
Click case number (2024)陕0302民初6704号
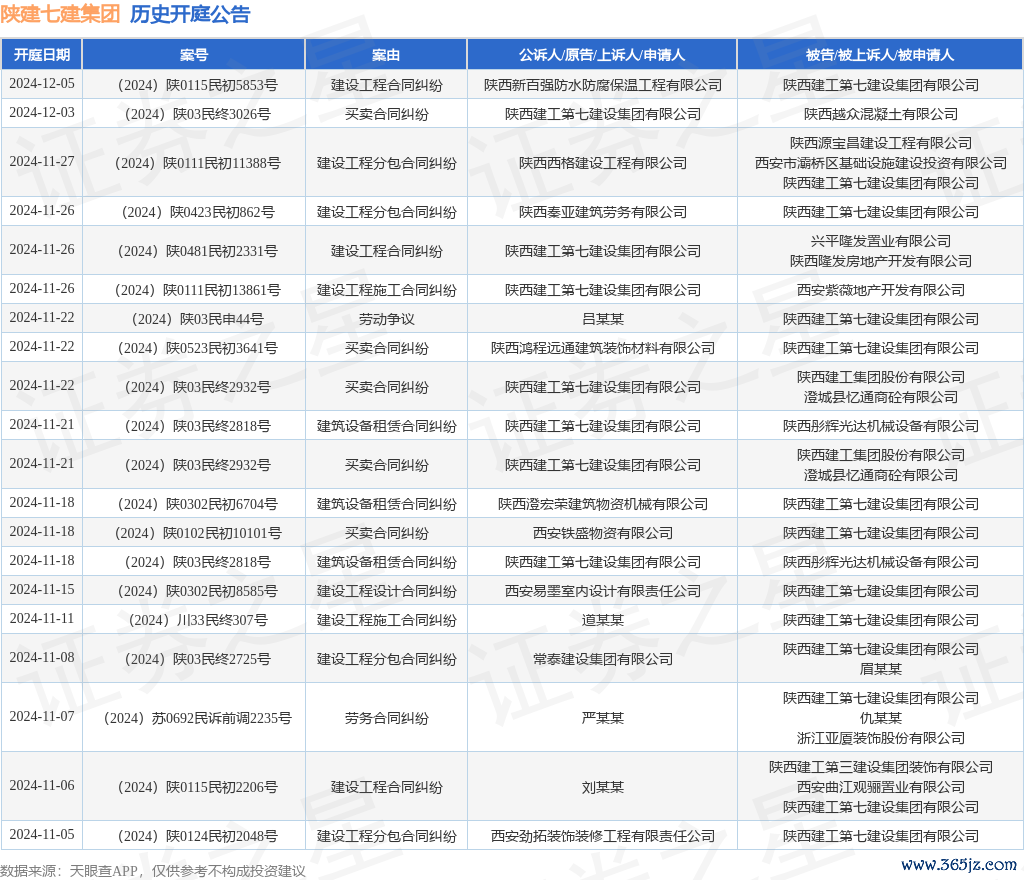[x=197, y=505]
